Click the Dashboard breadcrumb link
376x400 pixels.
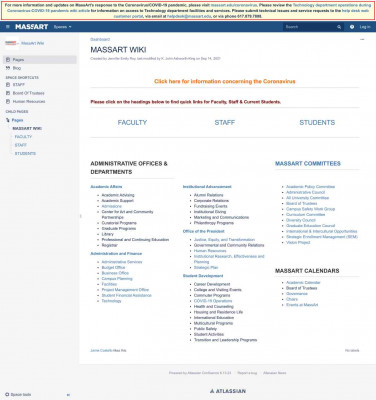pos(100,39)
